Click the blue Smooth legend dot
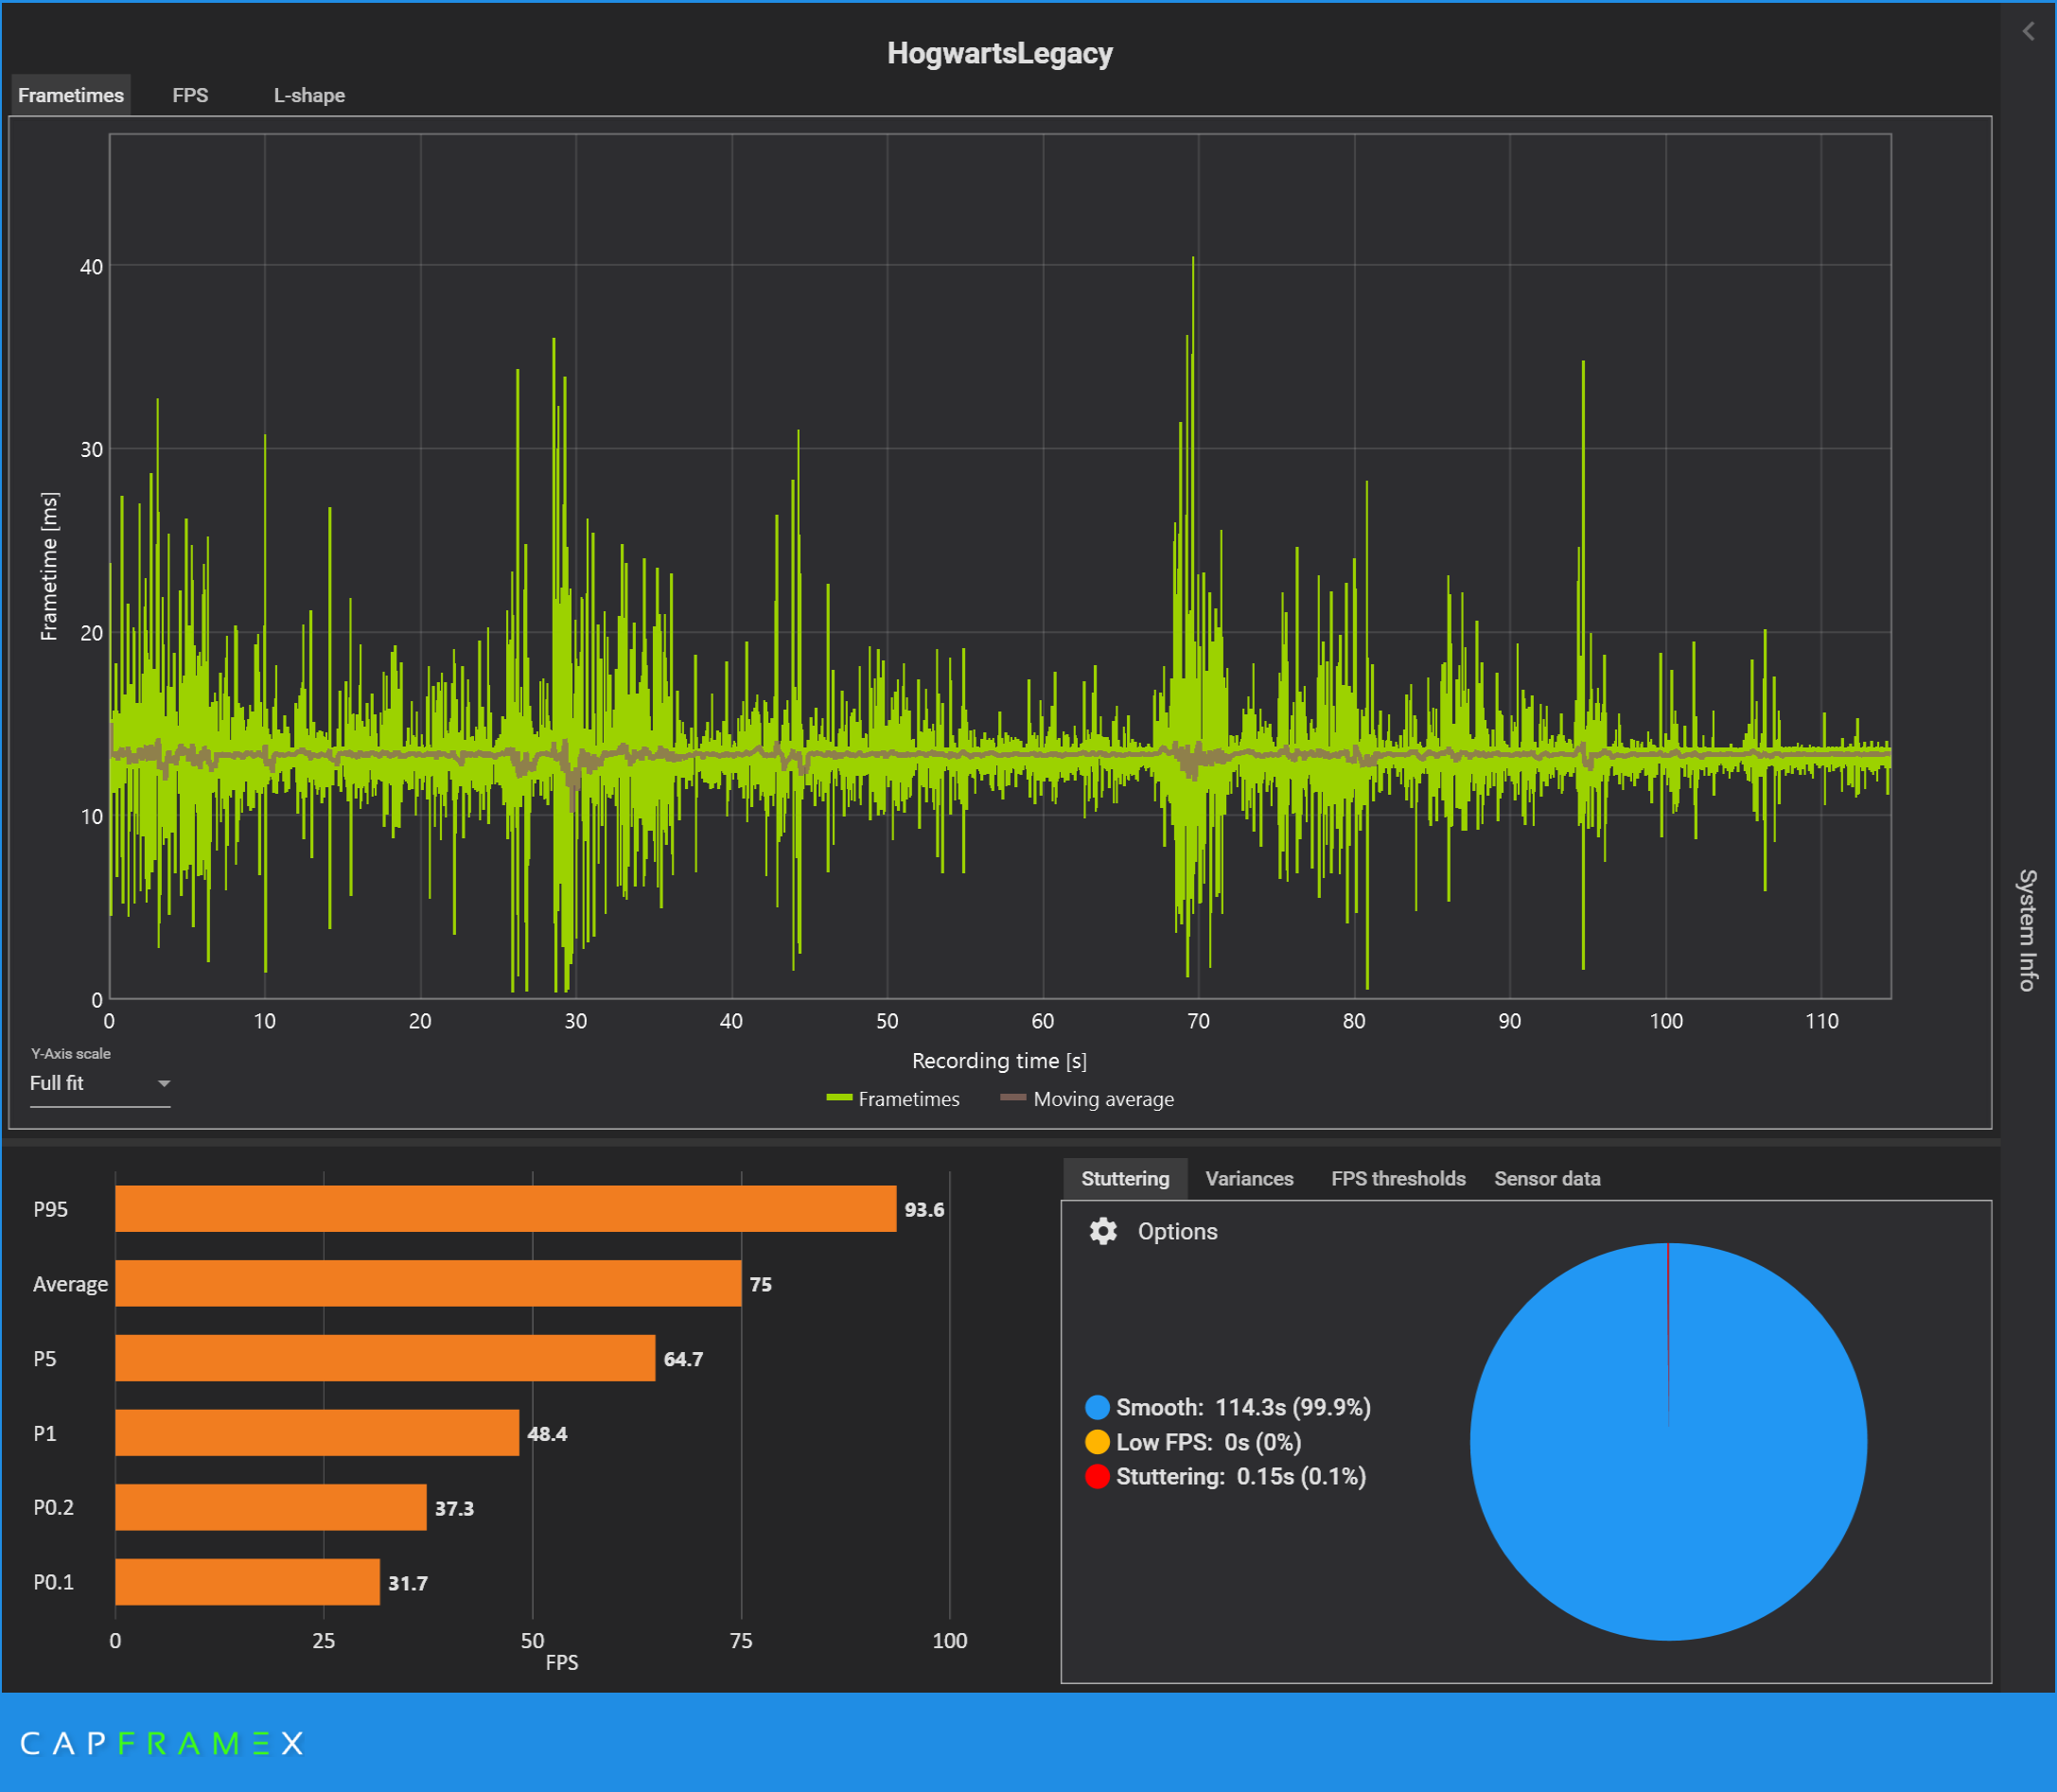This screenshot has height=1792, width=2057. (x=1097, y=1407)
